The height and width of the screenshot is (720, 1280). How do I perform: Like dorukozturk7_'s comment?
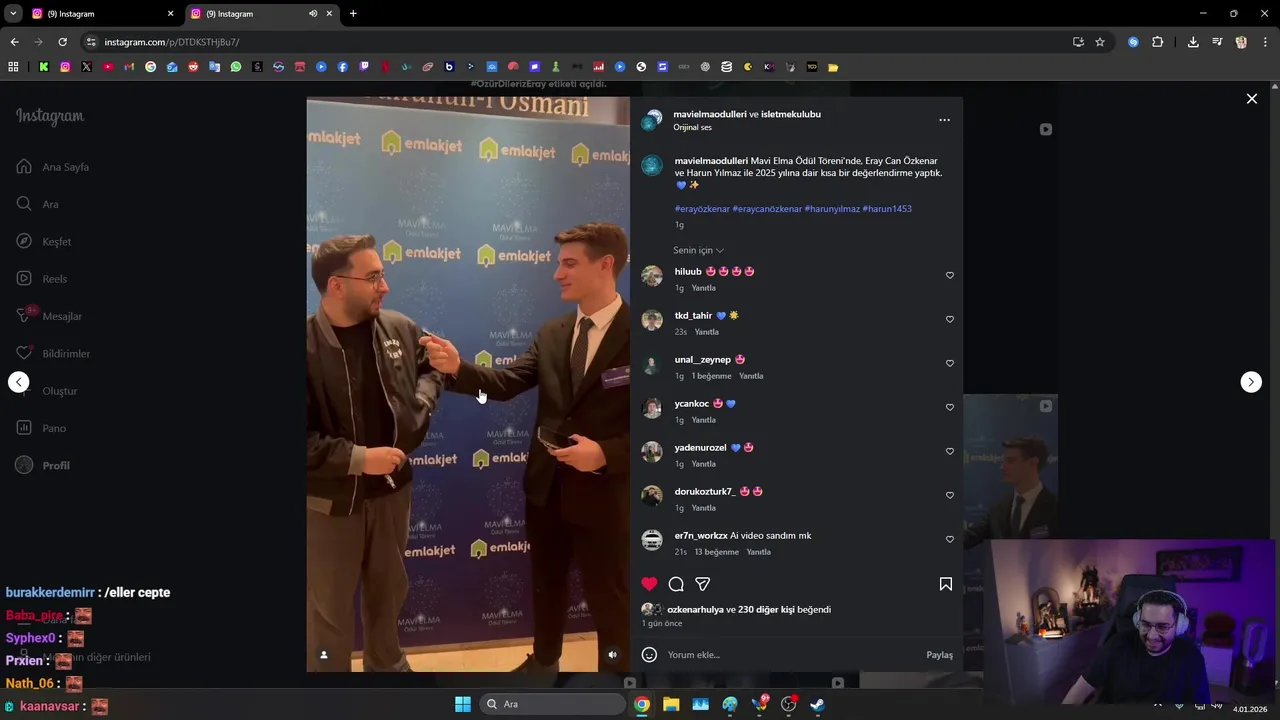pos(950,495)
